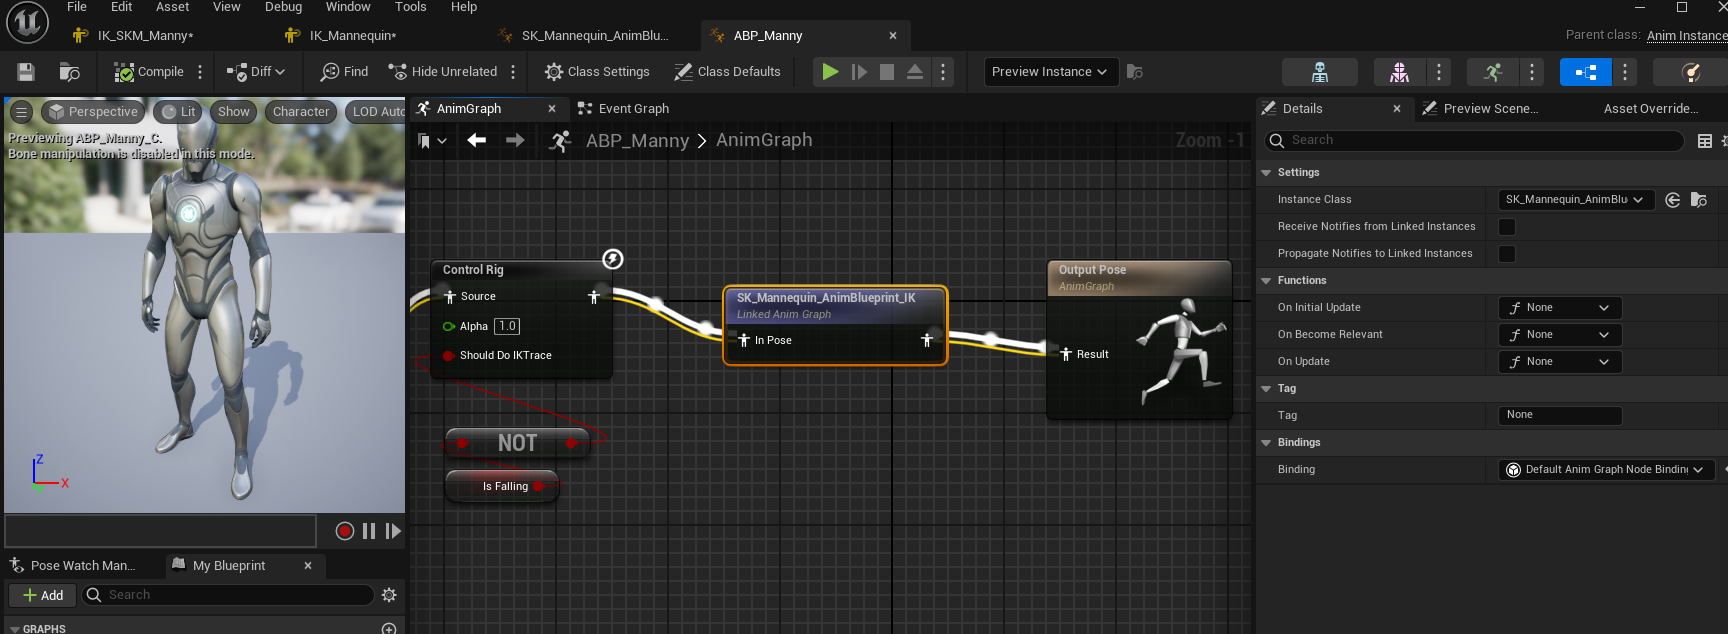The image size is (1728, 634).
Task: Select the Is Falling variable node
Action: click(x=502, y=486)
